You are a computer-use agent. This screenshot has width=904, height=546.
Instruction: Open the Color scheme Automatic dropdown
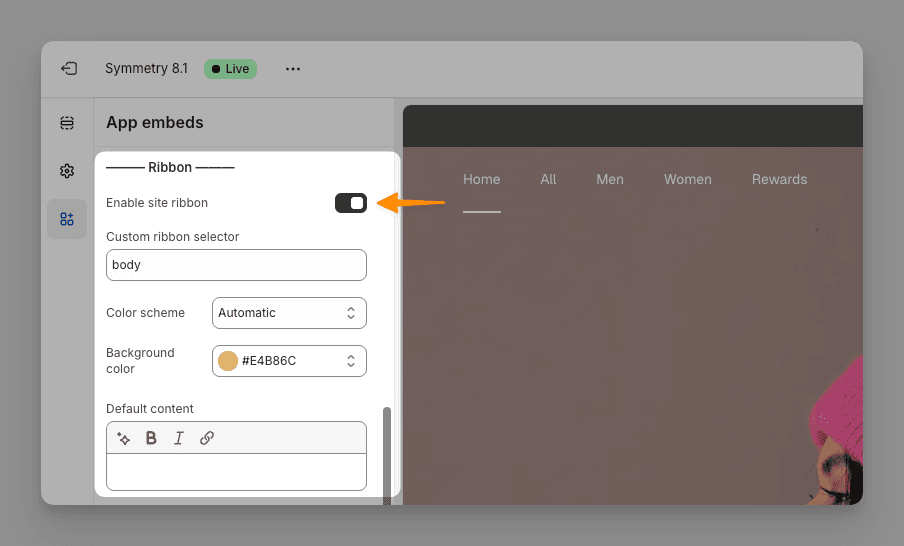tap(289, 313)
